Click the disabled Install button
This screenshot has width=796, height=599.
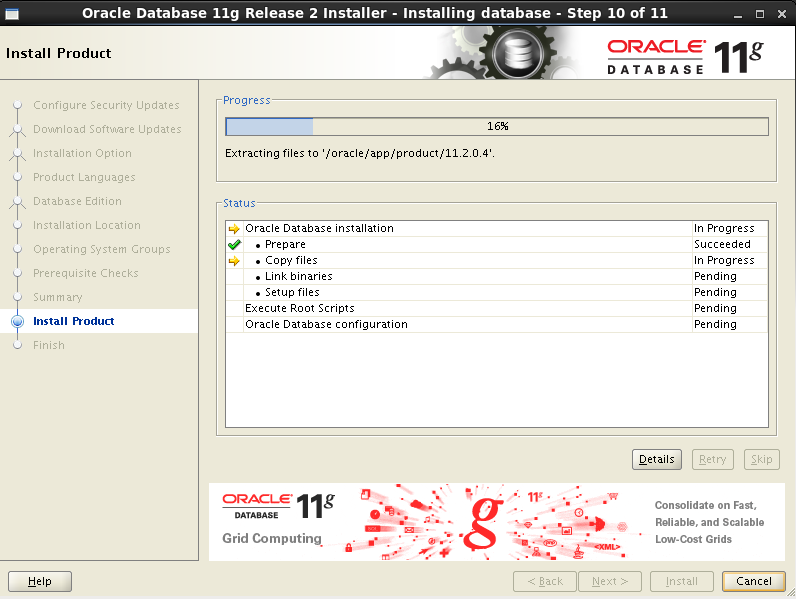682,581
